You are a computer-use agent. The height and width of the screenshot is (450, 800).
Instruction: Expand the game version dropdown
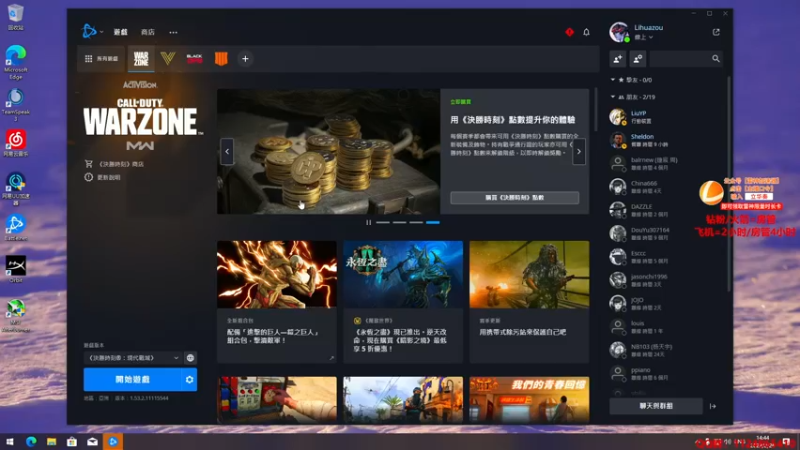(x=133, y=358)
